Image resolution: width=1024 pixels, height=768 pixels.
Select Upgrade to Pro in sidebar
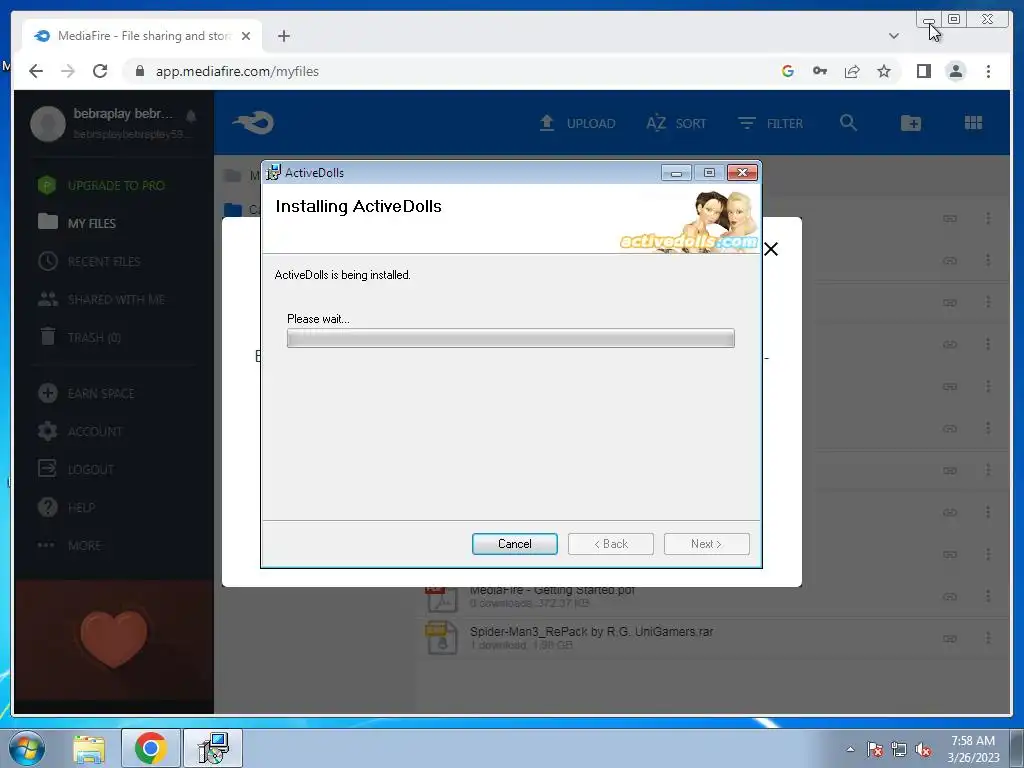pos(101,185)
